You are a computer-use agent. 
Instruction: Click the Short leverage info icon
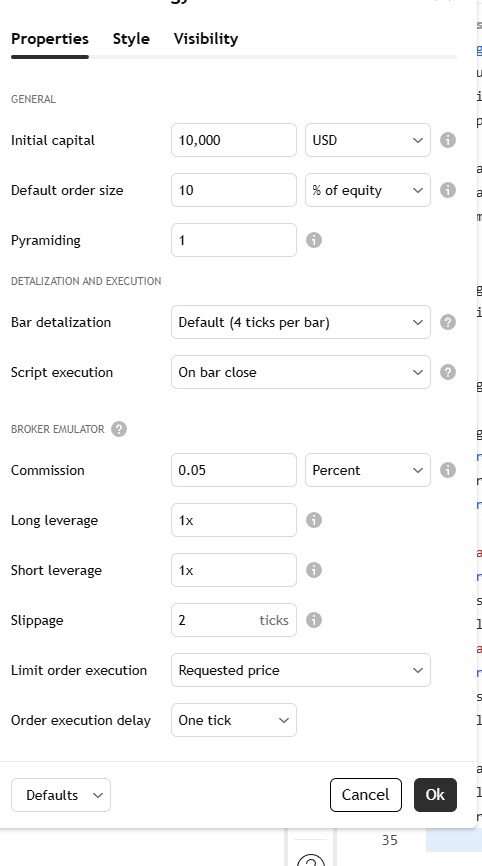(314, 570)
